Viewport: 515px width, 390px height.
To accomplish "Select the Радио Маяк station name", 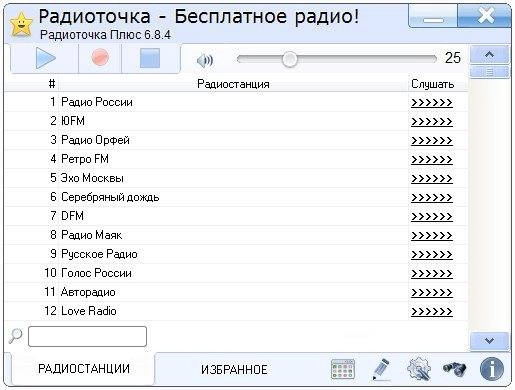I will (92, 235).
